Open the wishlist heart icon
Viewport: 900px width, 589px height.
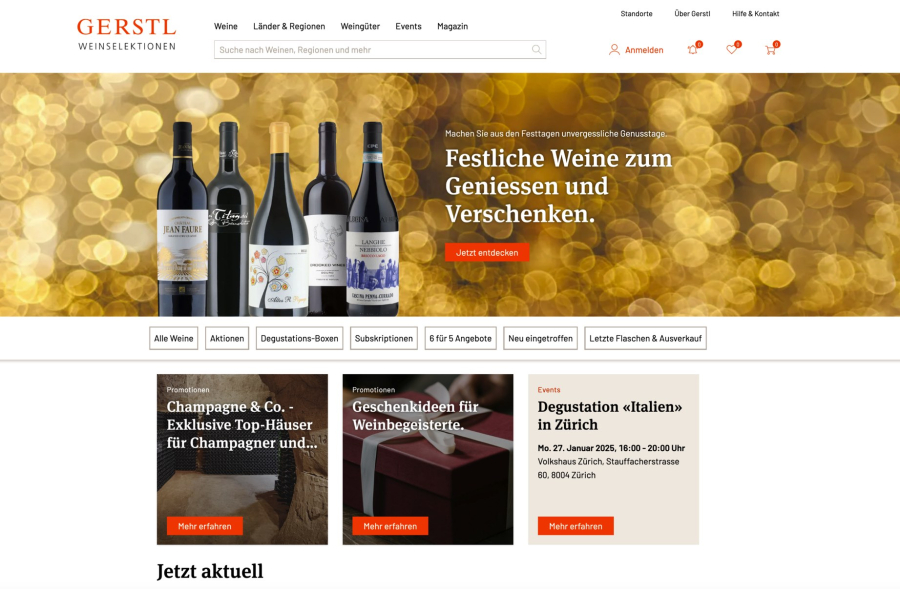pos(732,49)
